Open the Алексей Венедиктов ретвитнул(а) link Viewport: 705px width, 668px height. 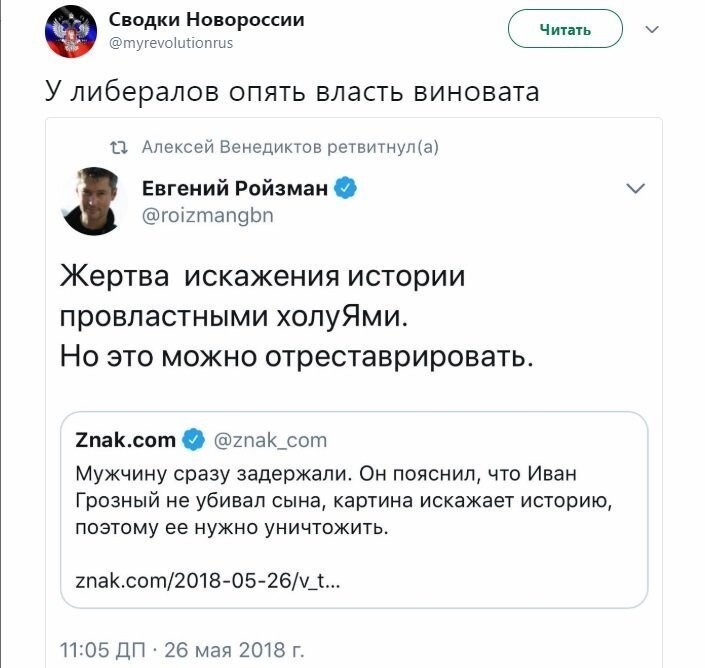coord(290,147)
